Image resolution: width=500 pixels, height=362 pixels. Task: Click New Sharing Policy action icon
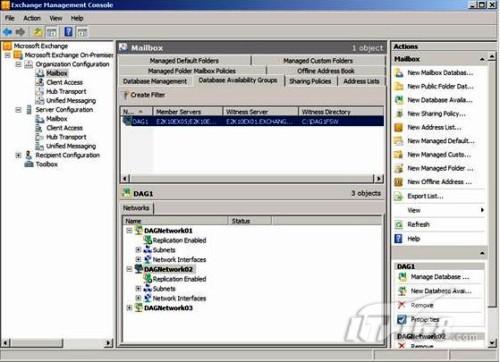(399, 114)
